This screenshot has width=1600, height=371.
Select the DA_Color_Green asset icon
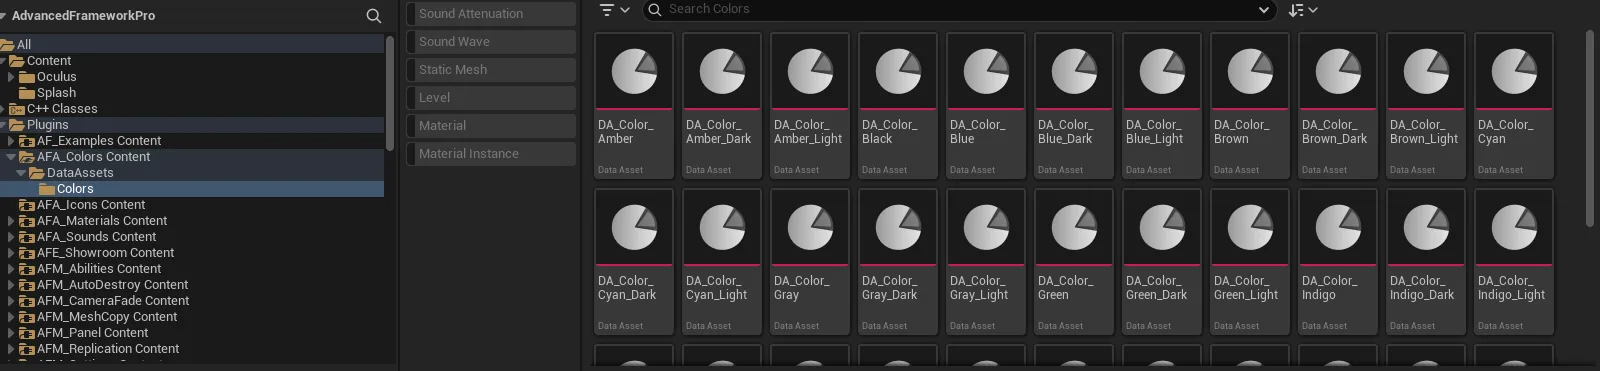click(1074, 228)
